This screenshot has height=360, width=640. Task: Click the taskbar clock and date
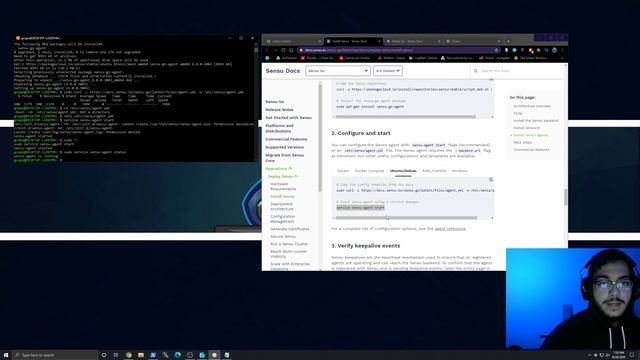tap(619, 355)
